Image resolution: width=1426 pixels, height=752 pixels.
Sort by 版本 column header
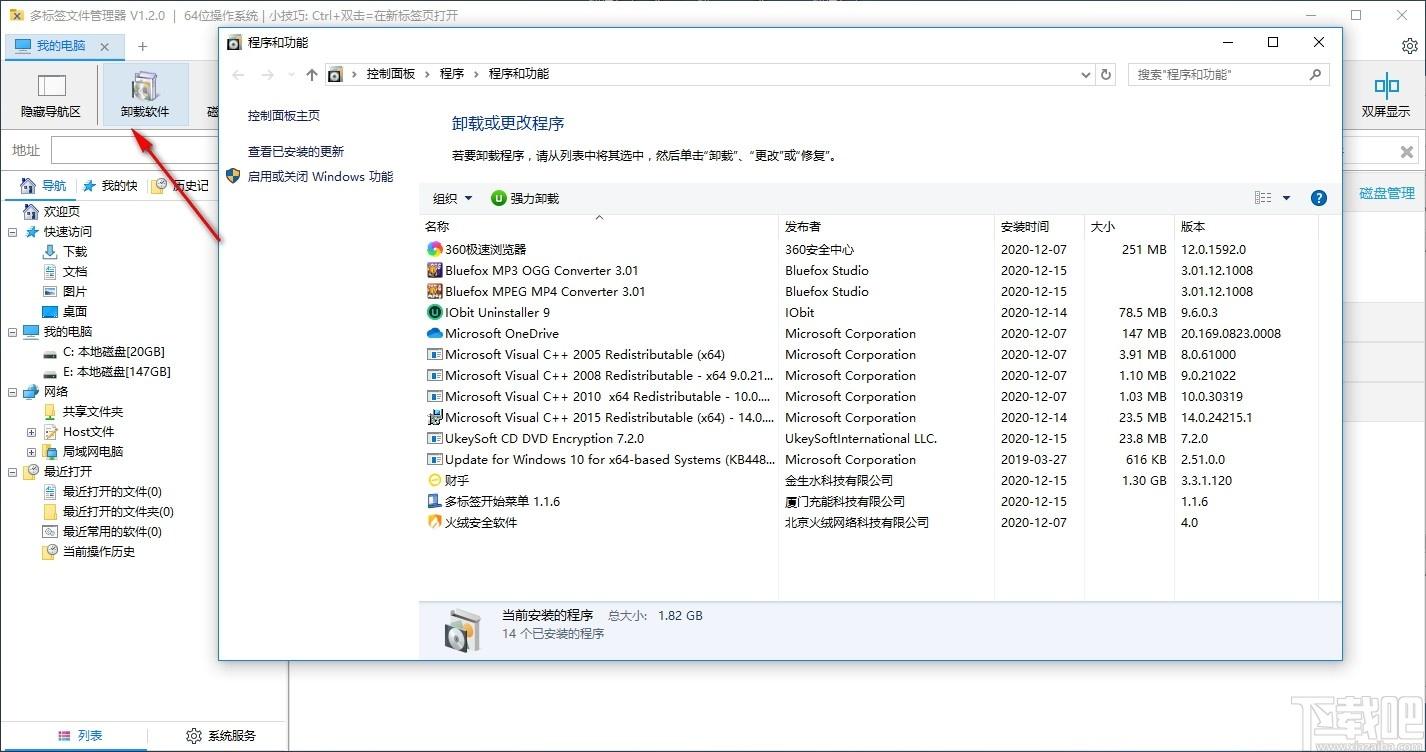(x=1245, y=227)
